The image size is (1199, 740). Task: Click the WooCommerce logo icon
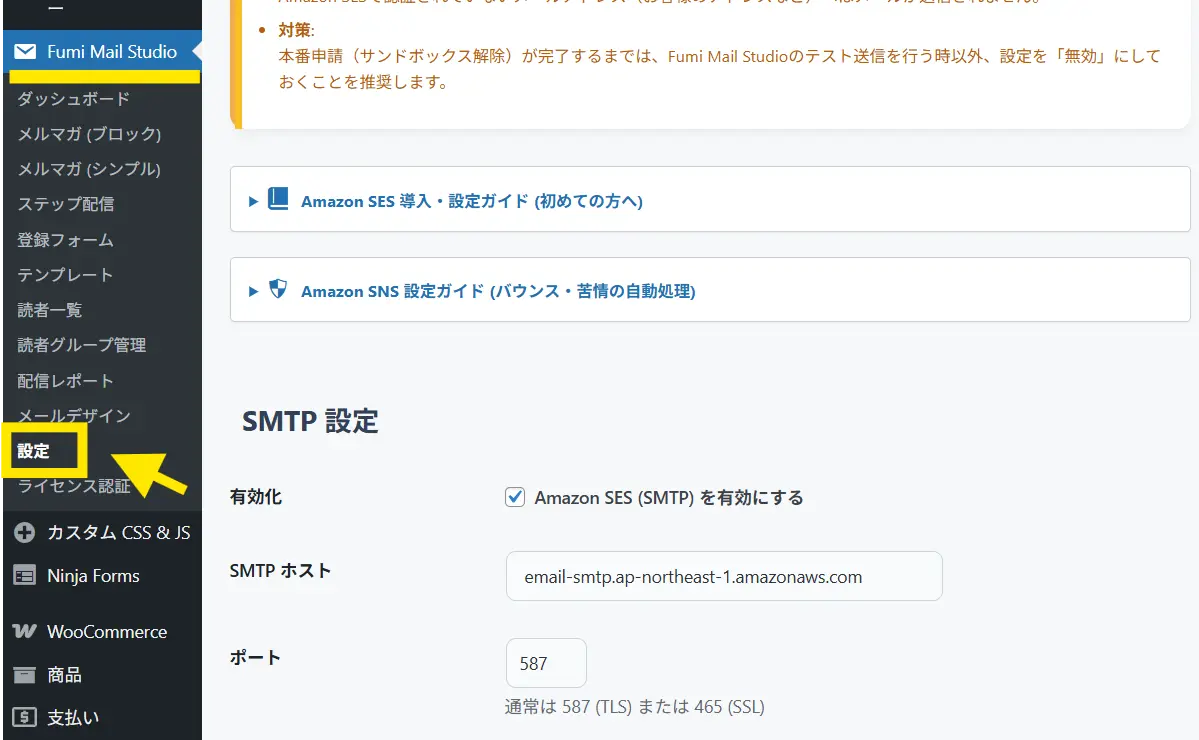pyautogui.click(x=25, y=632)
